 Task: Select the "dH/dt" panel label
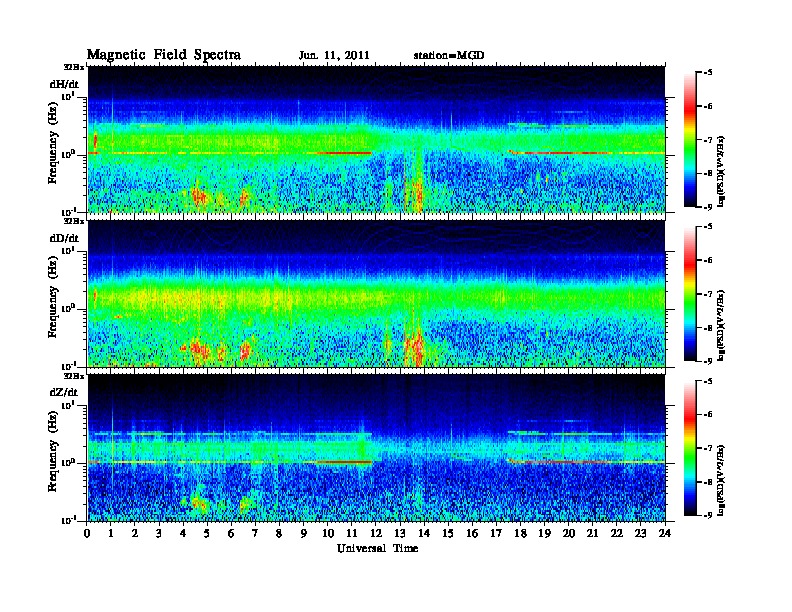(x=64, y=84)
